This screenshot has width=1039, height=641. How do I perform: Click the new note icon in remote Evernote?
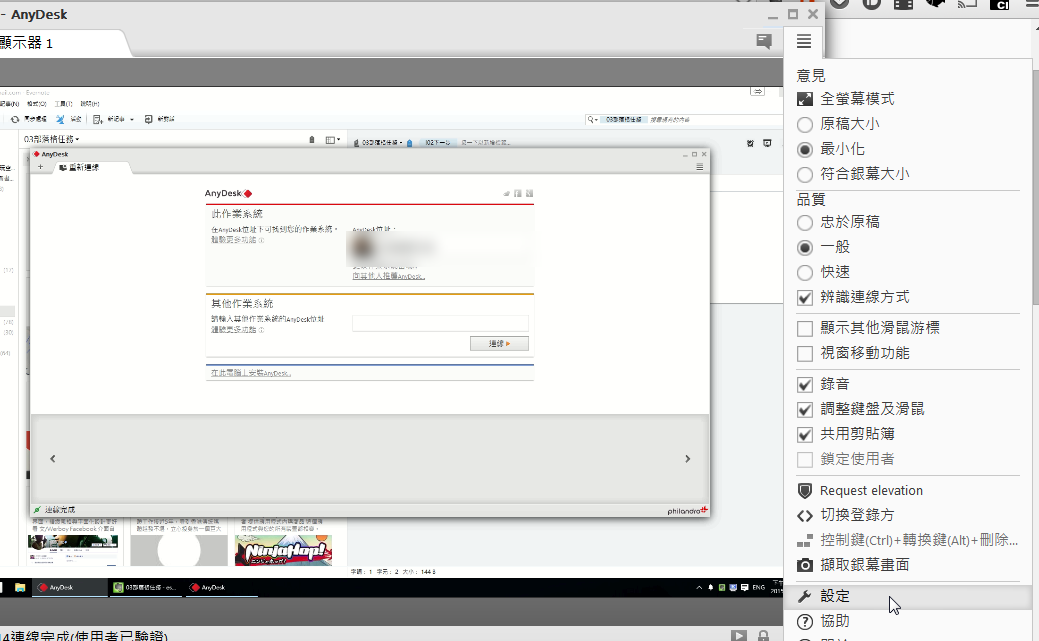point(97,119)
